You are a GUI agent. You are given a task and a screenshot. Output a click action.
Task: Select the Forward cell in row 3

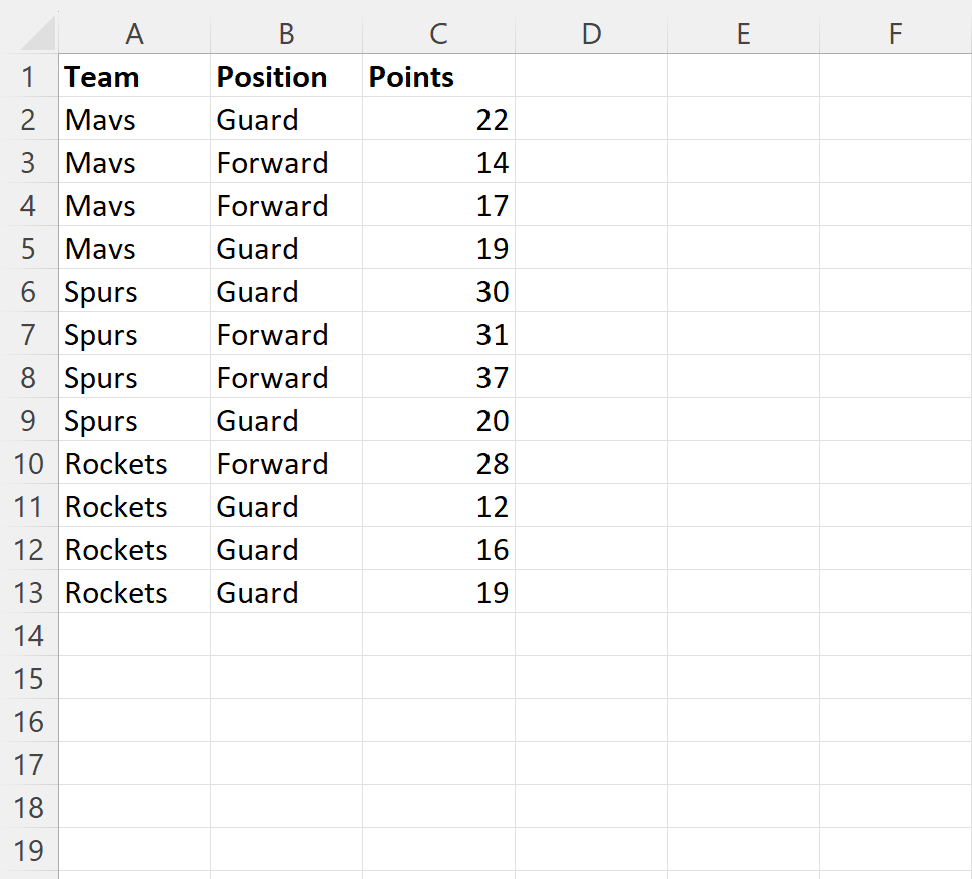286,162
